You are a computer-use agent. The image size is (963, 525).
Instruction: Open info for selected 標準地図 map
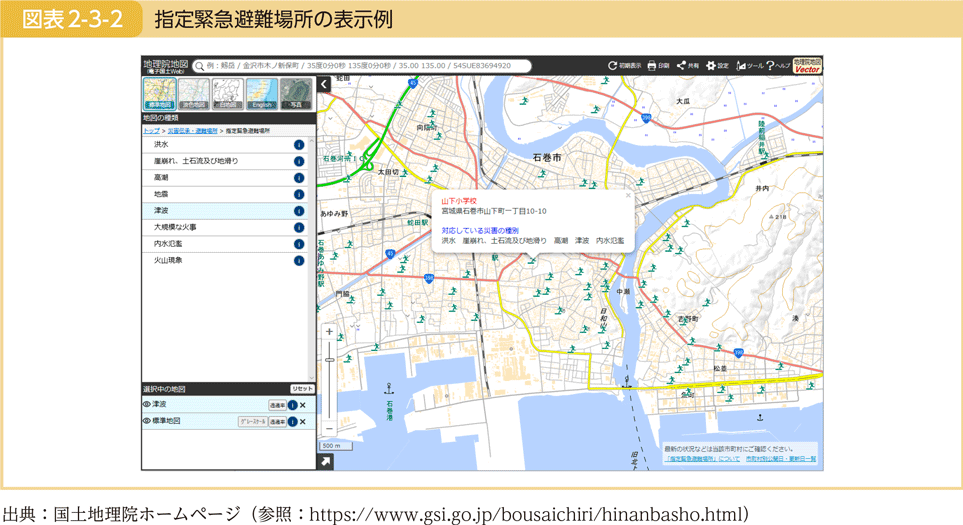[x=292, y=422]
